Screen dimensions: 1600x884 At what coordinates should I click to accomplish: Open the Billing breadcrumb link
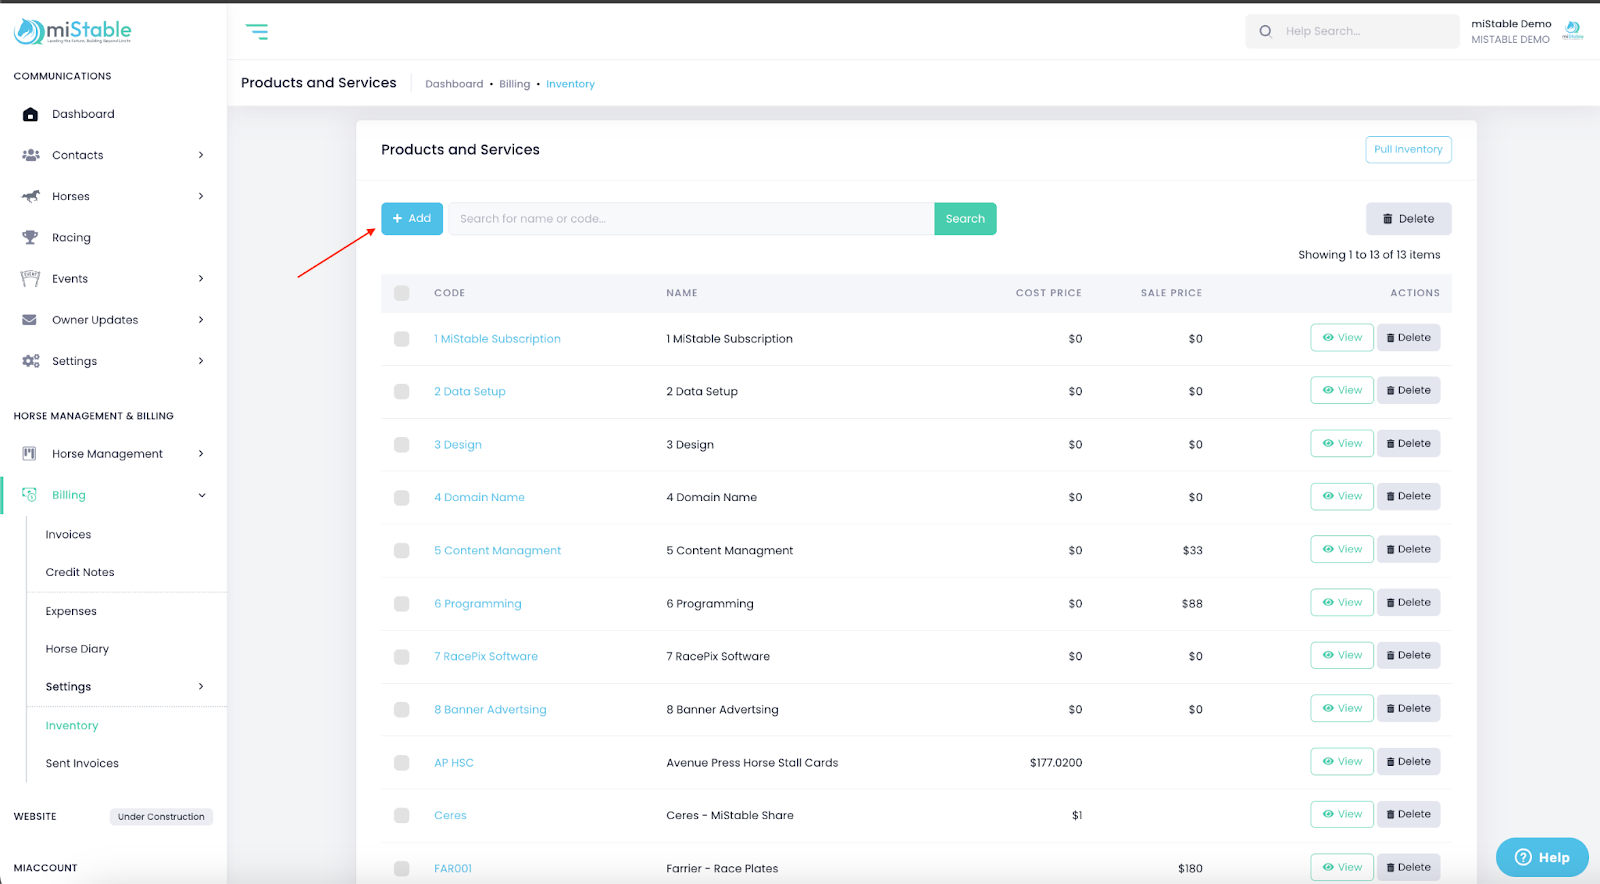tap(515, 84)
